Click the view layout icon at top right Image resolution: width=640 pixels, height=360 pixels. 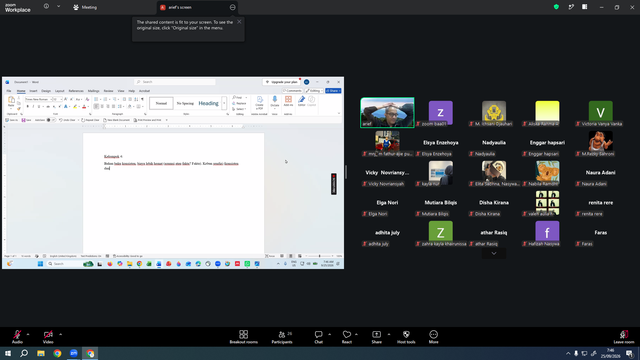(584, 7)
